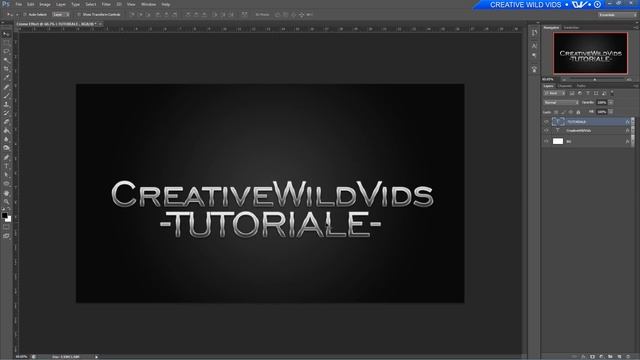The width and height of the screenshot is (640, 360).
Task: Create new layer icon at panel bottom
Action: (x=619, y=357)
